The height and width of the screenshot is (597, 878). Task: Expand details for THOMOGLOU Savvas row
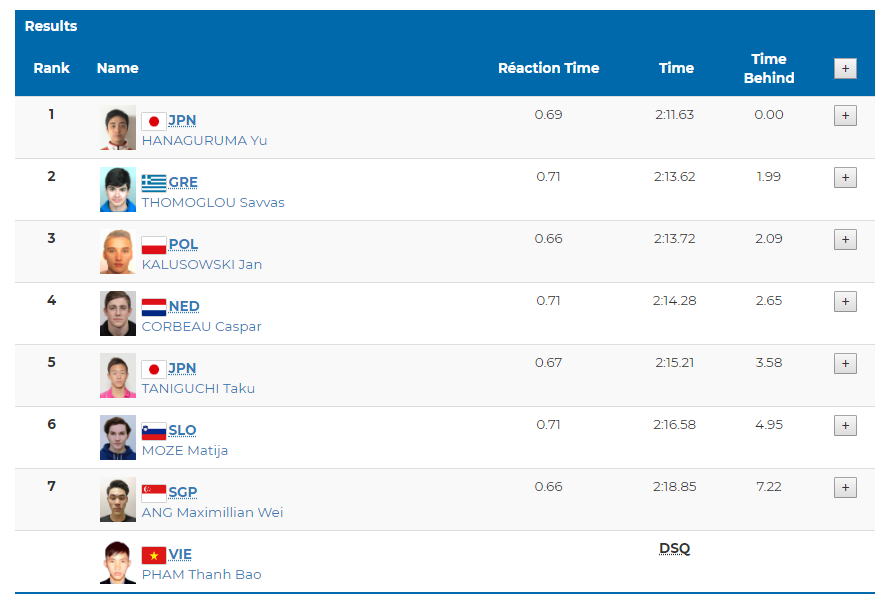coord(845,178)
